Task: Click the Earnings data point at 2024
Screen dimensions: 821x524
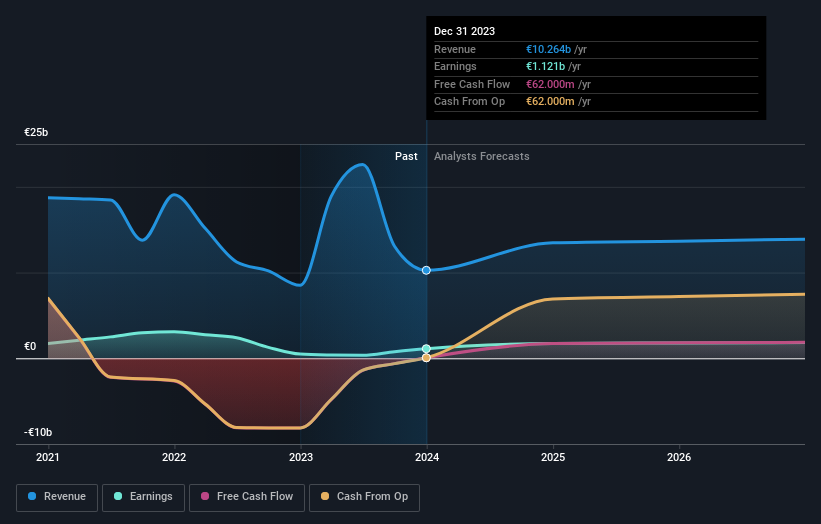Action: coord(426,349)
